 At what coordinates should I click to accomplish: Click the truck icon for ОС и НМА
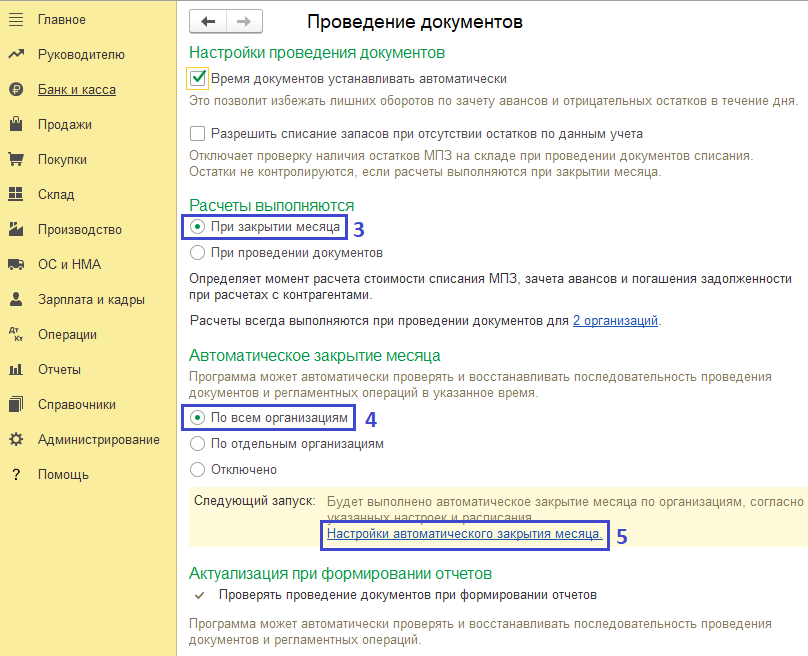click(x=16, y=265)
